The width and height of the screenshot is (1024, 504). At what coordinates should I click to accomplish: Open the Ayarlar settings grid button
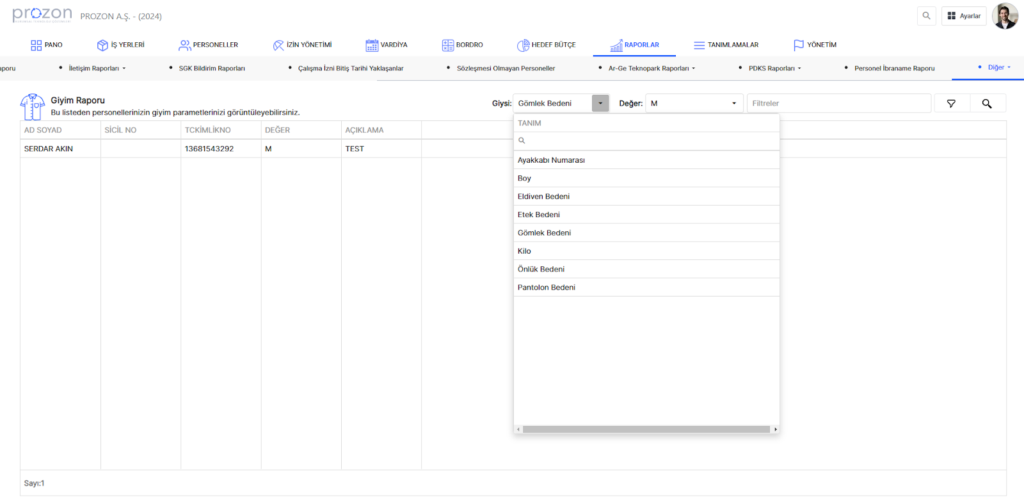click(x=963, y=16)
